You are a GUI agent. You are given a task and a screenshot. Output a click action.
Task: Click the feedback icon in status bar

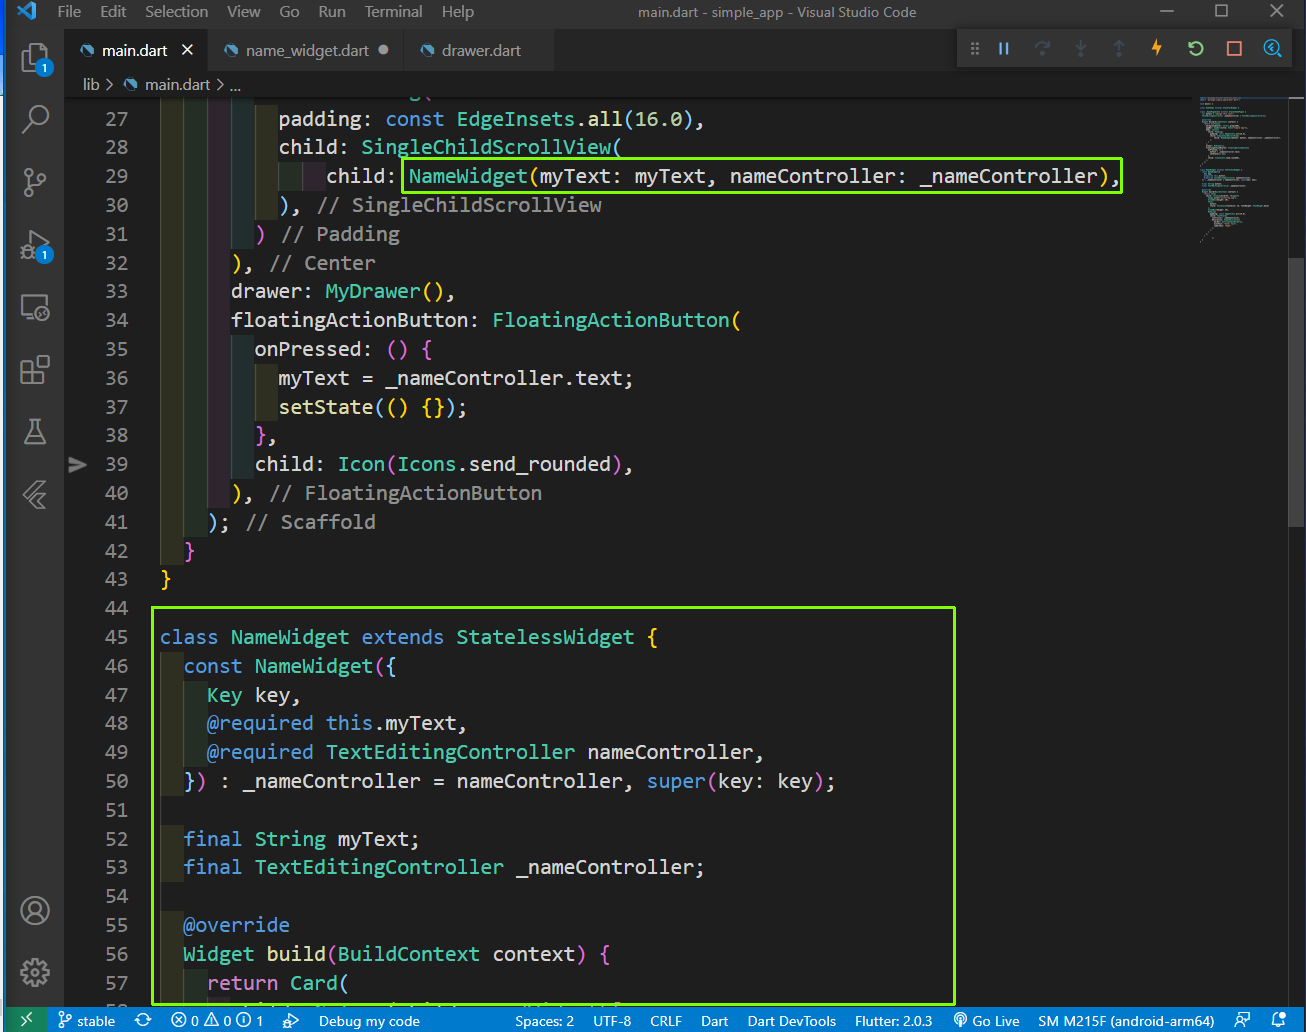[1242, 1020]
